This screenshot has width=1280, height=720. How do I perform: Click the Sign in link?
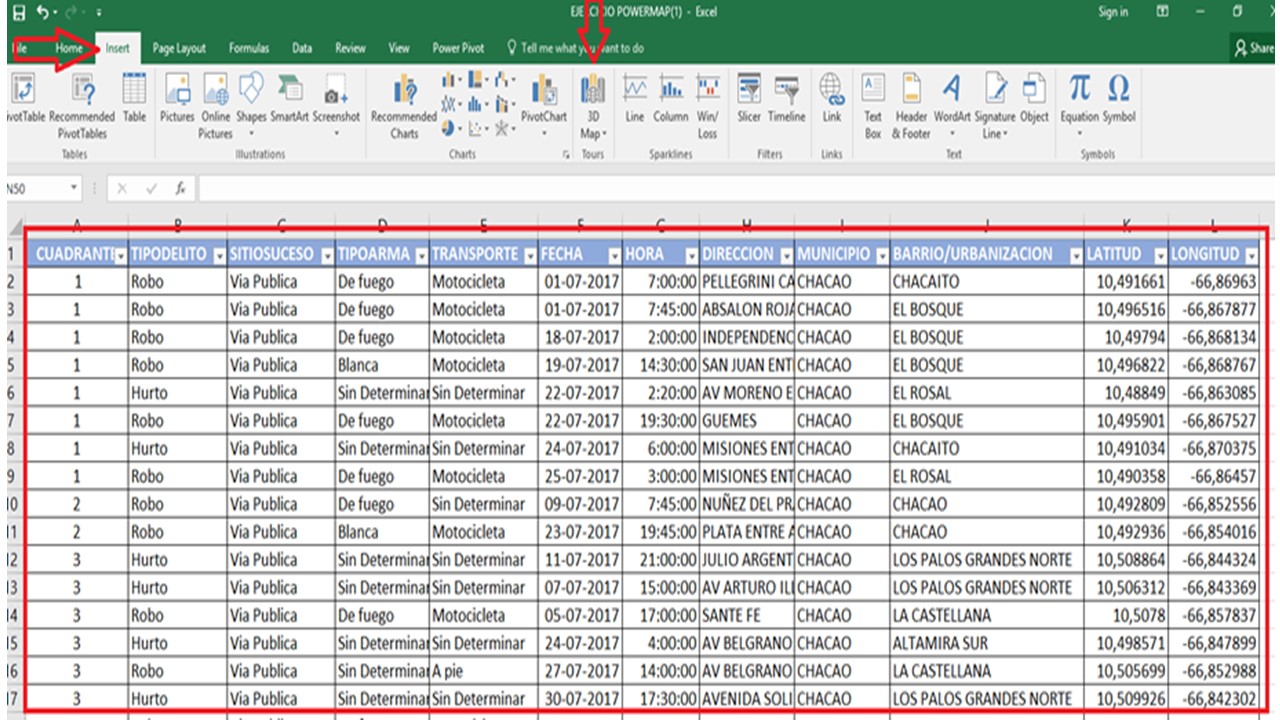click(1113, 12)
